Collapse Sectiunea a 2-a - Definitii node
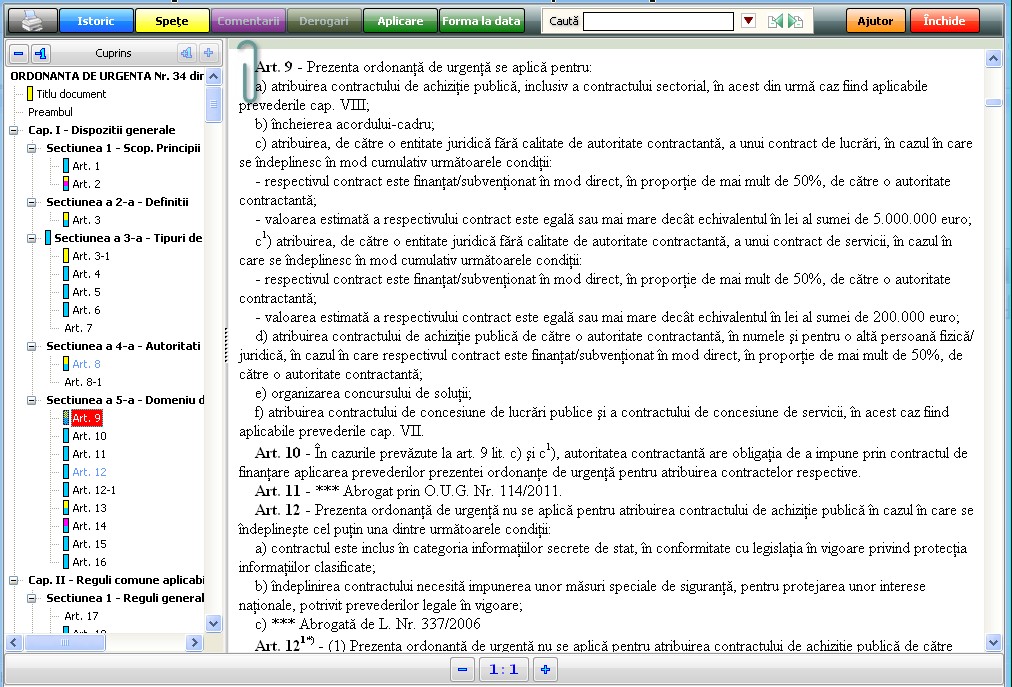This screenshot has width=1012, height=687. [x=32, y=202]
